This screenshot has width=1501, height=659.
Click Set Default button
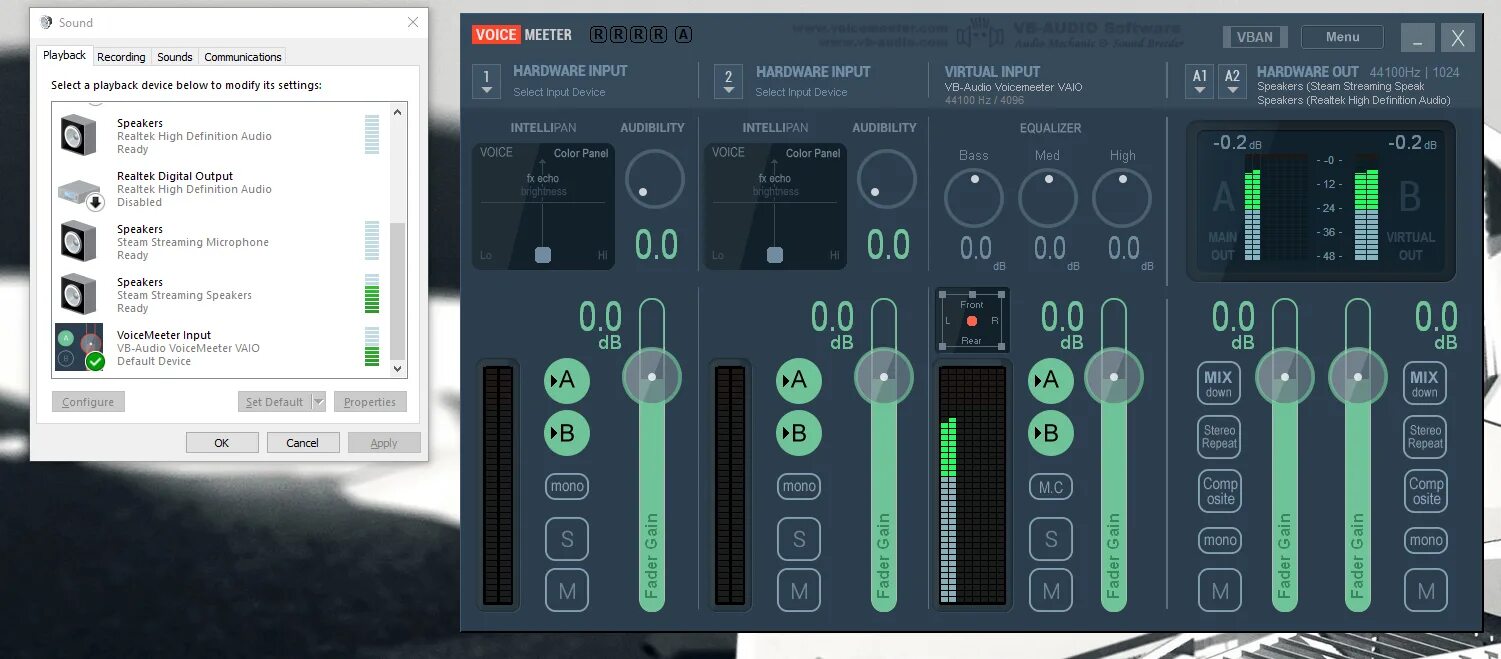point(275,402)
